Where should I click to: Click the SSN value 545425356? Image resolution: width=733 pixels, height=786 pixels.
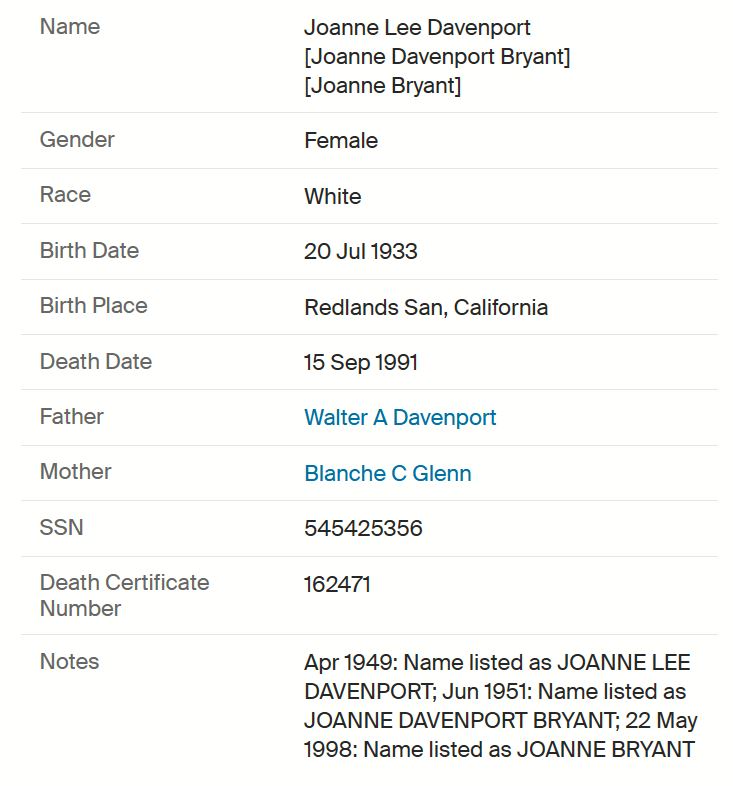(x=363, y=528)
